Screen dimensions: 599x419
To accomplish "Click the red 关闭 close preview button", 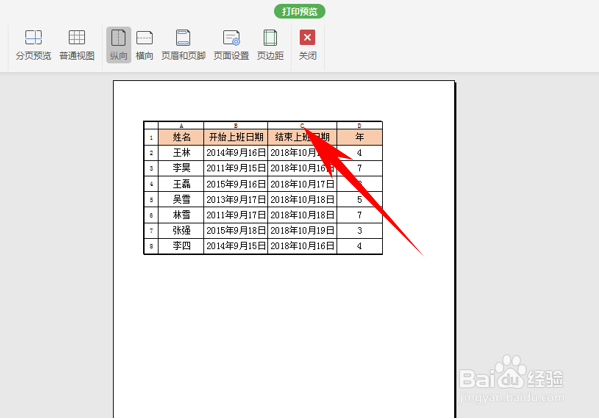I will [308, 45].
